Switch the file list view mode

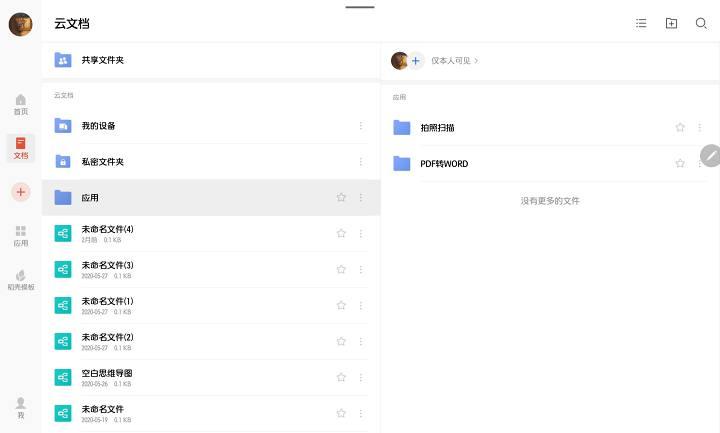tap(641, 23)
